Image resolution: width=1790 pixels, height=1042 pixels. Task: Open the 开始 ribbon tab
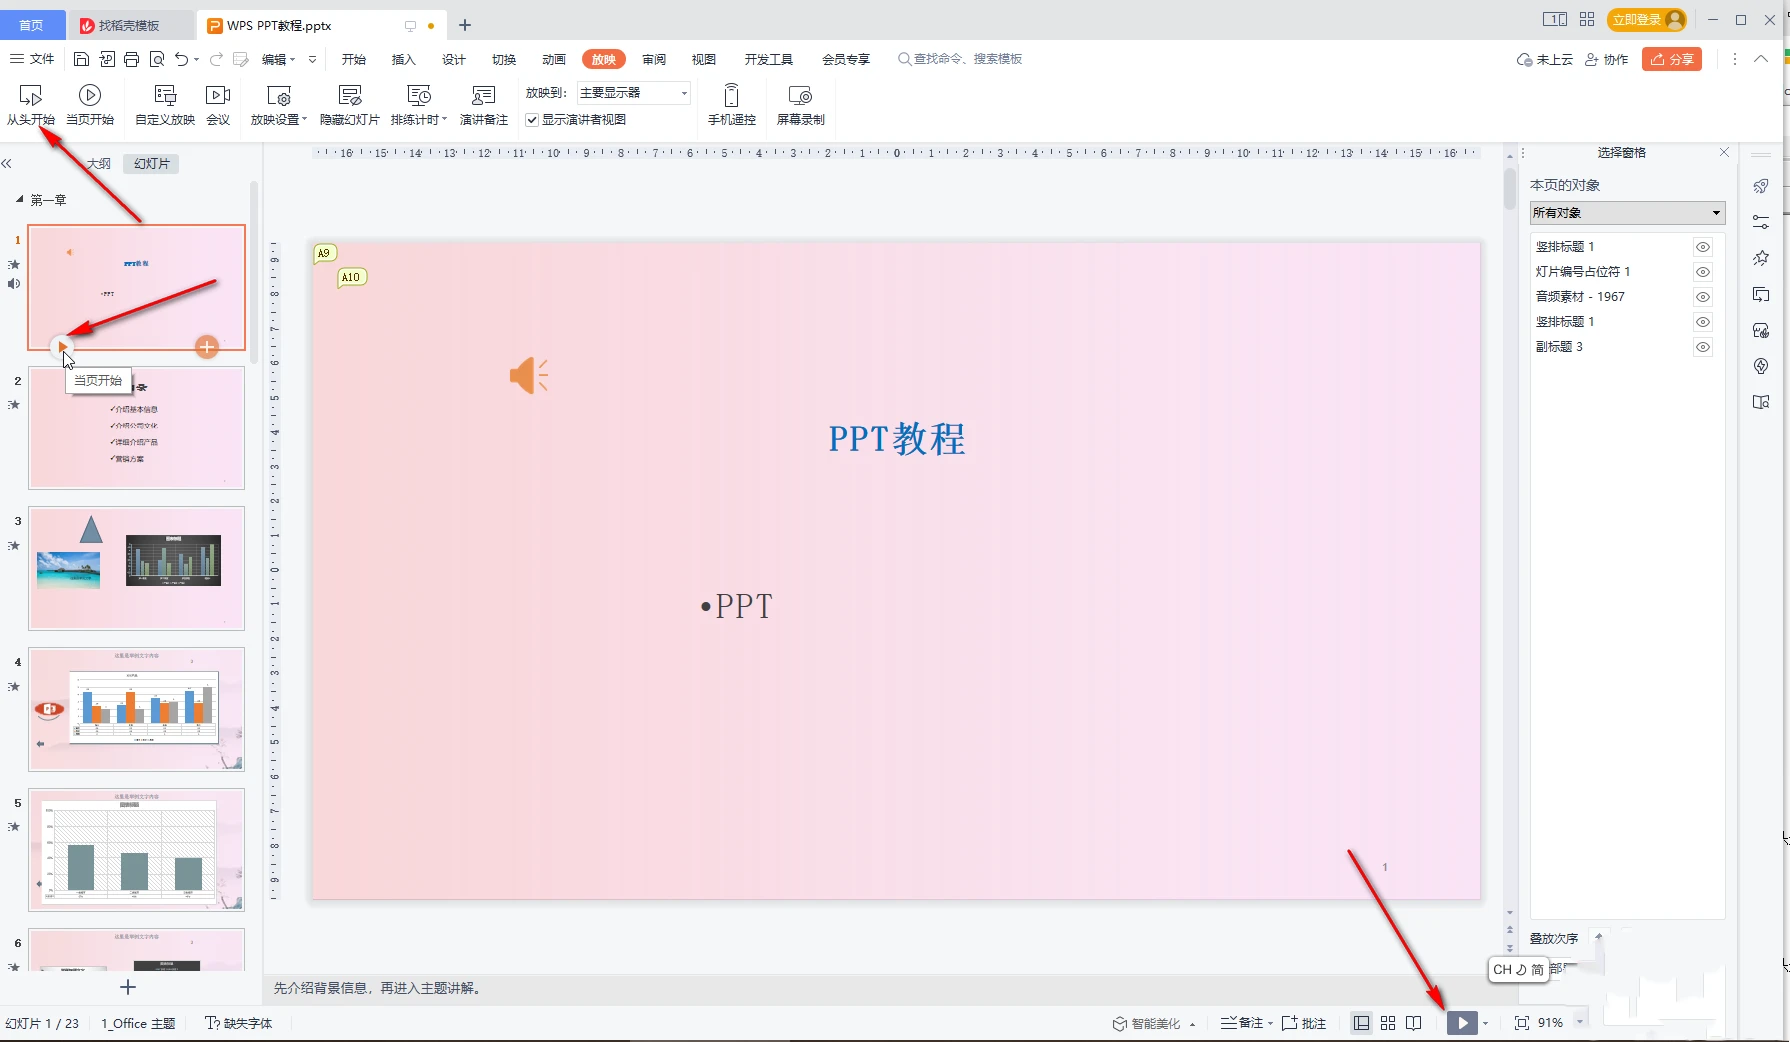(354, 59)
